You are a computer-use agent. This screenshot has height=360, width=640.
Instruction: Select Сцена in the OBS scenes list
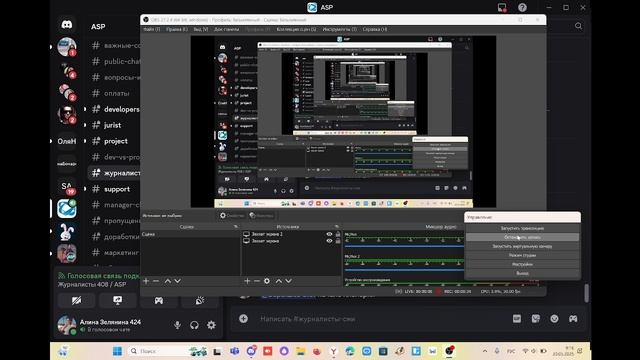point(190,234)
